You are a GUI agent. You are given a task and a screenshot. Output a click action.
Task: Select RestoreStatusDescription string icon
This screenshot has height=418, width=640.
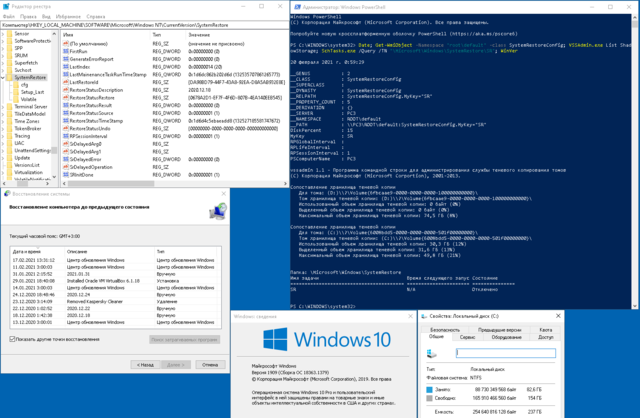66,90
